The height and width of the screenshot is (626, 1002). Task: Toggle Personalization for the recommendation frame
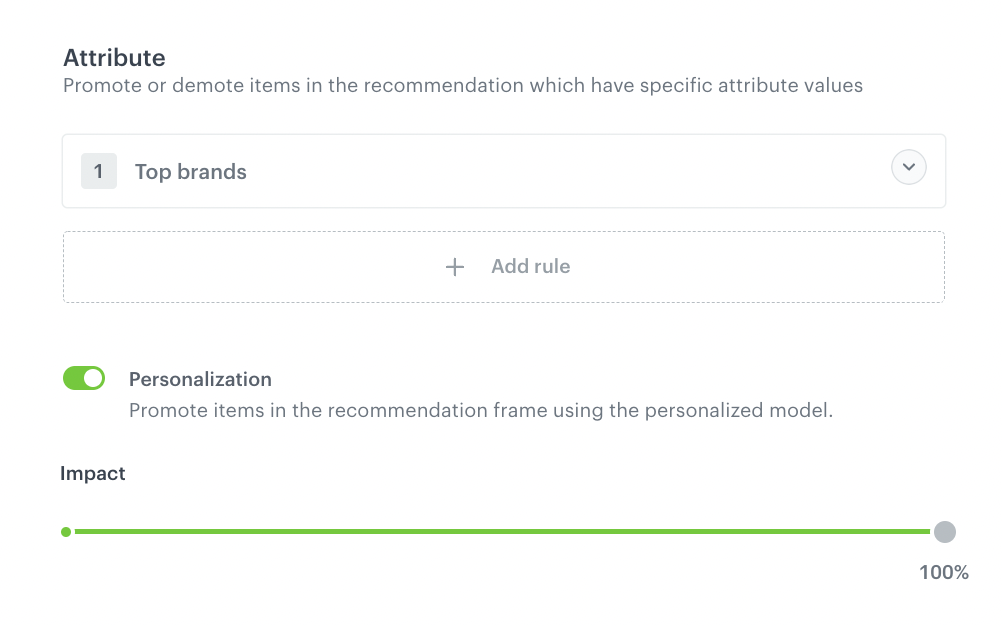tap(84, 378)
